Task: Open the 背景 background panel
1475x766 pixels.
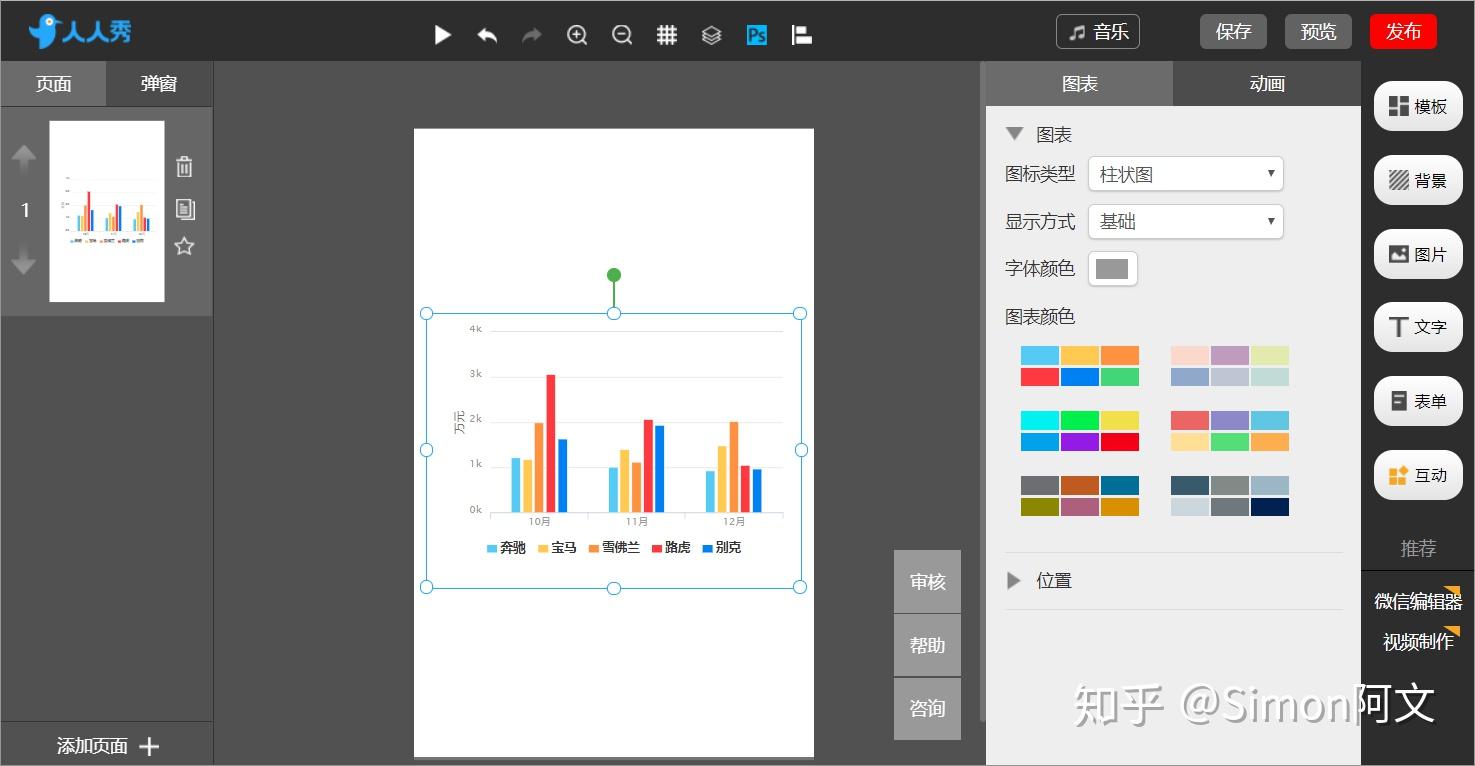Action: click(1418, 180)
